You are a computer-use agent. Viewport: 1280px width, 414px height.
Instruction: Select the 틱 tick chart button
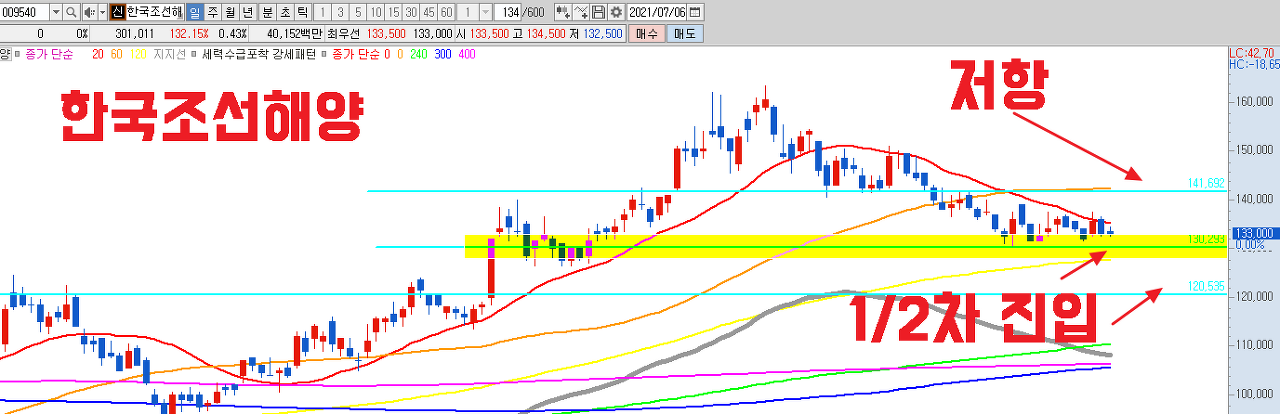(x=303, y=12)
